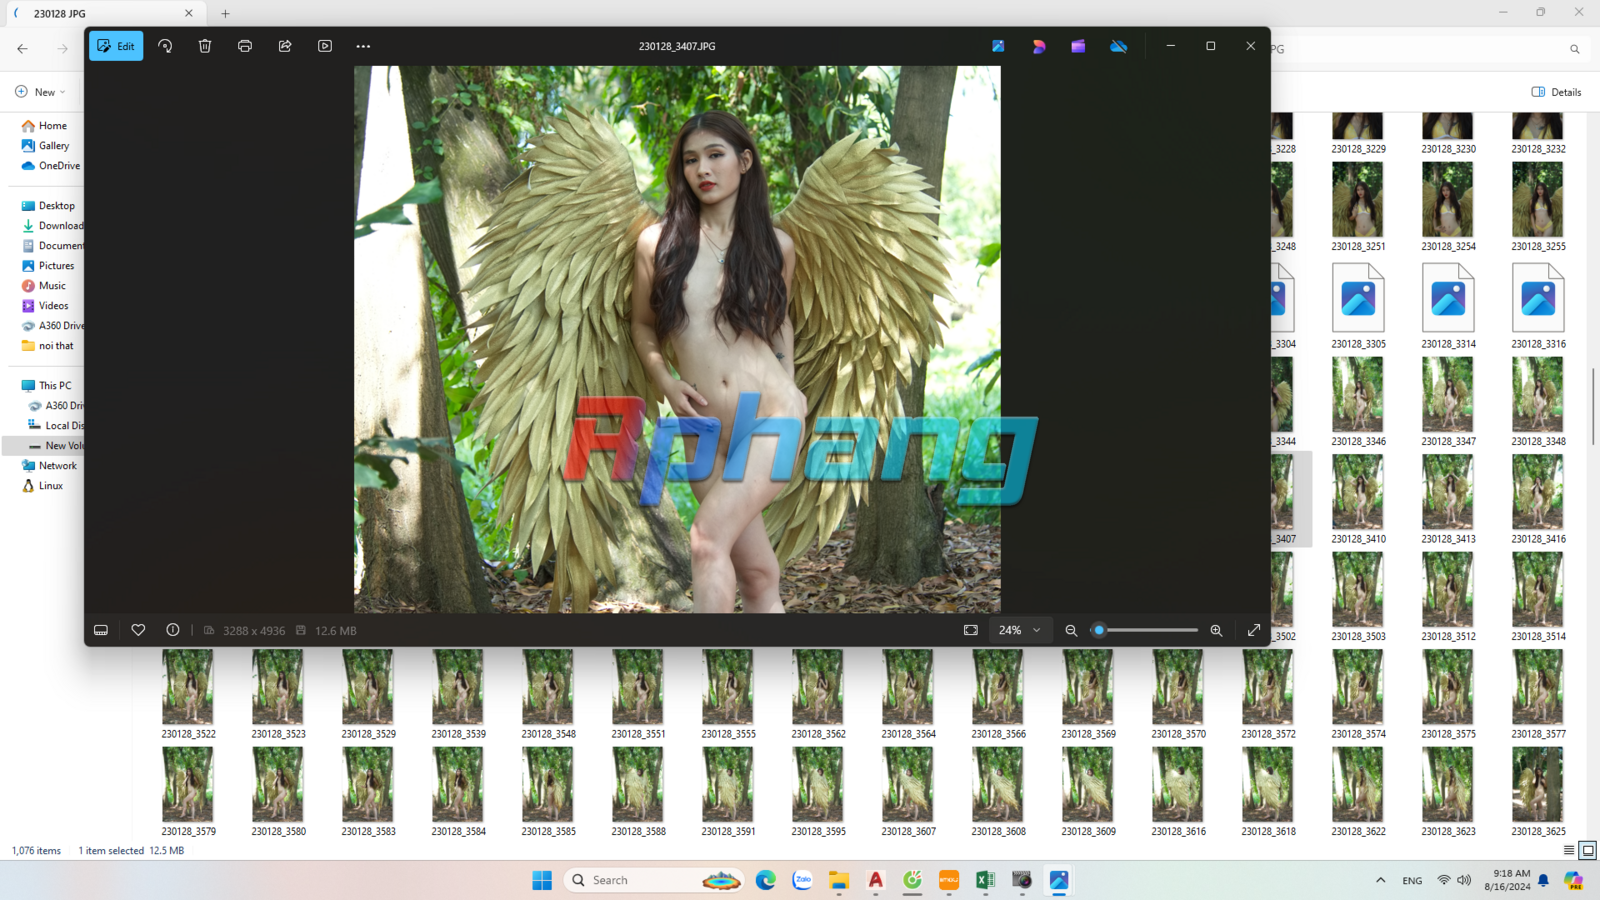Add a new File Explorer tab
This screenshot has height=900, width=1600.
225,14
